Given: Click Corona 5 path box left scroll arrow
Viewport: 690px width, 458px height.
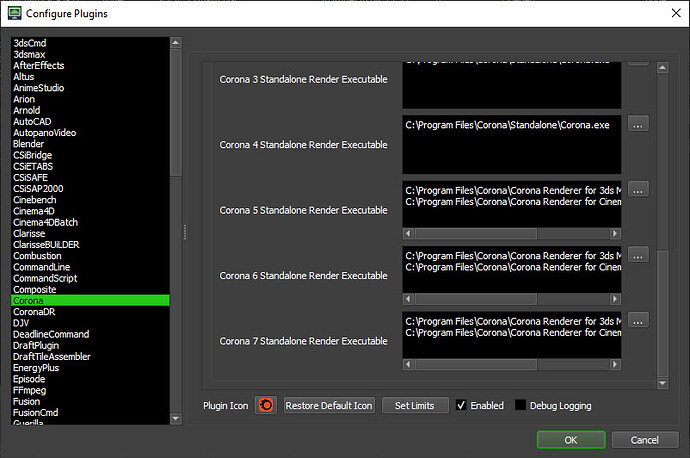Looking at the screenshot, I should click(x=408, y=233).
